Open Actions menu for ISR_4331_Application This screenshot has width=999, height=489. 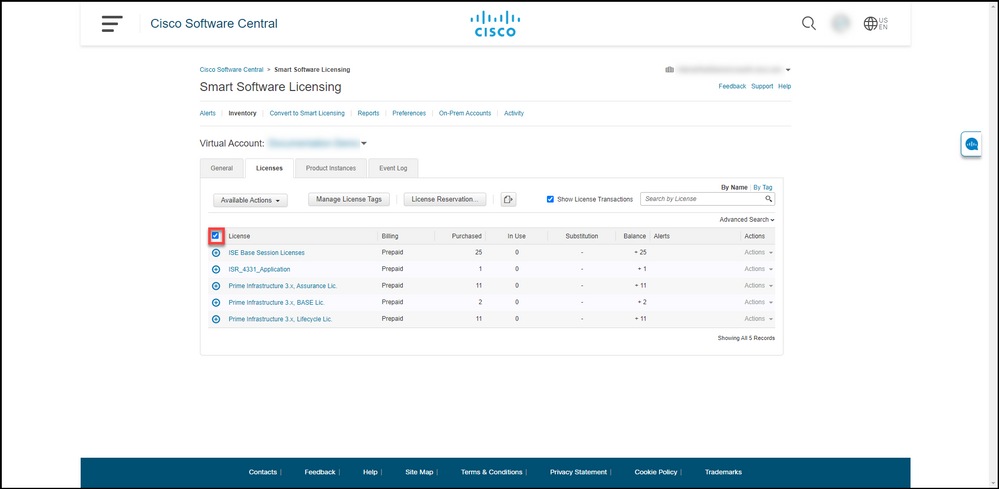point(758,269)
